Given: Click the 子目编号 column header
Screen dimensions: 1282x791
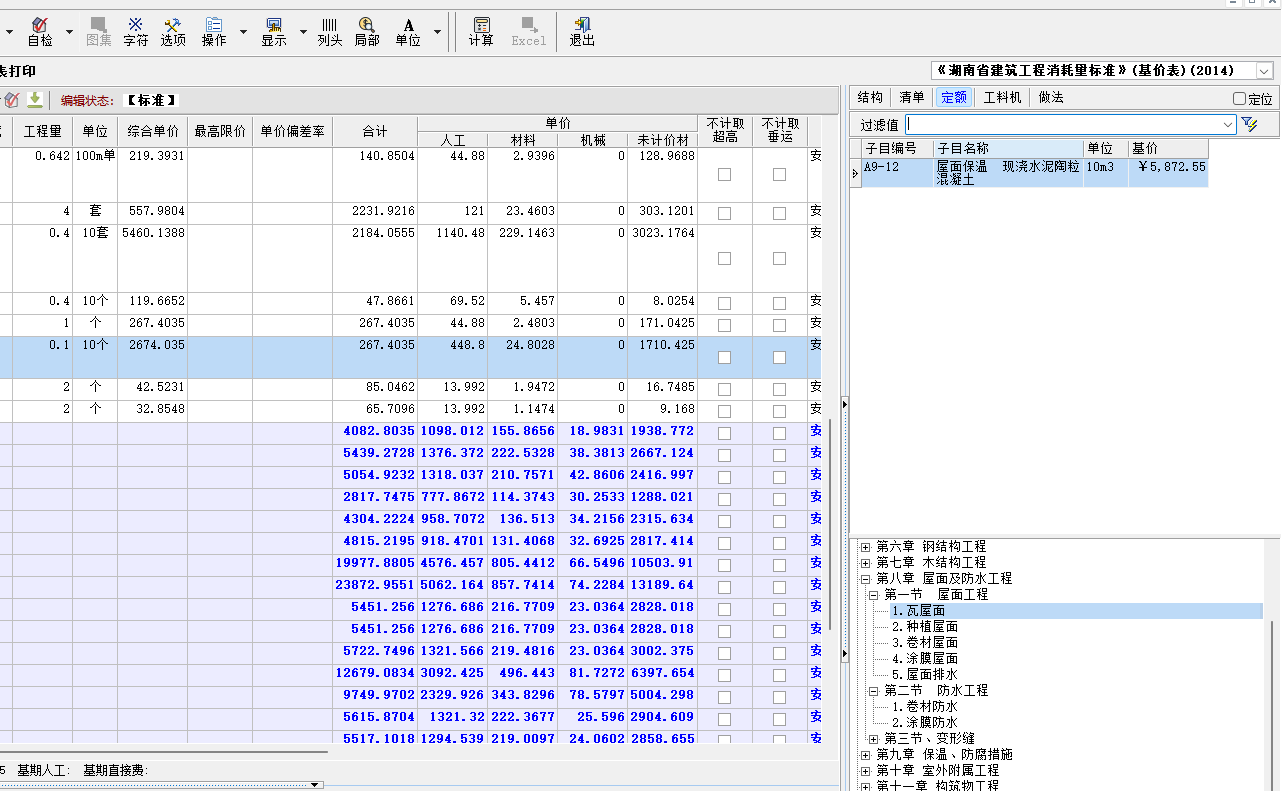Looking at the screenshot, I should coord(898,149).
